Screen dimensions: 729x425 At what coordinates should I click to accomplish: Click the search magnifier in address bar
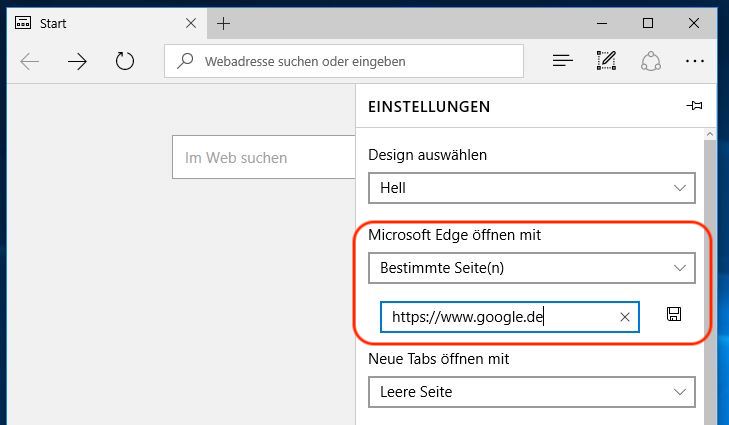(x=185, y=61)
